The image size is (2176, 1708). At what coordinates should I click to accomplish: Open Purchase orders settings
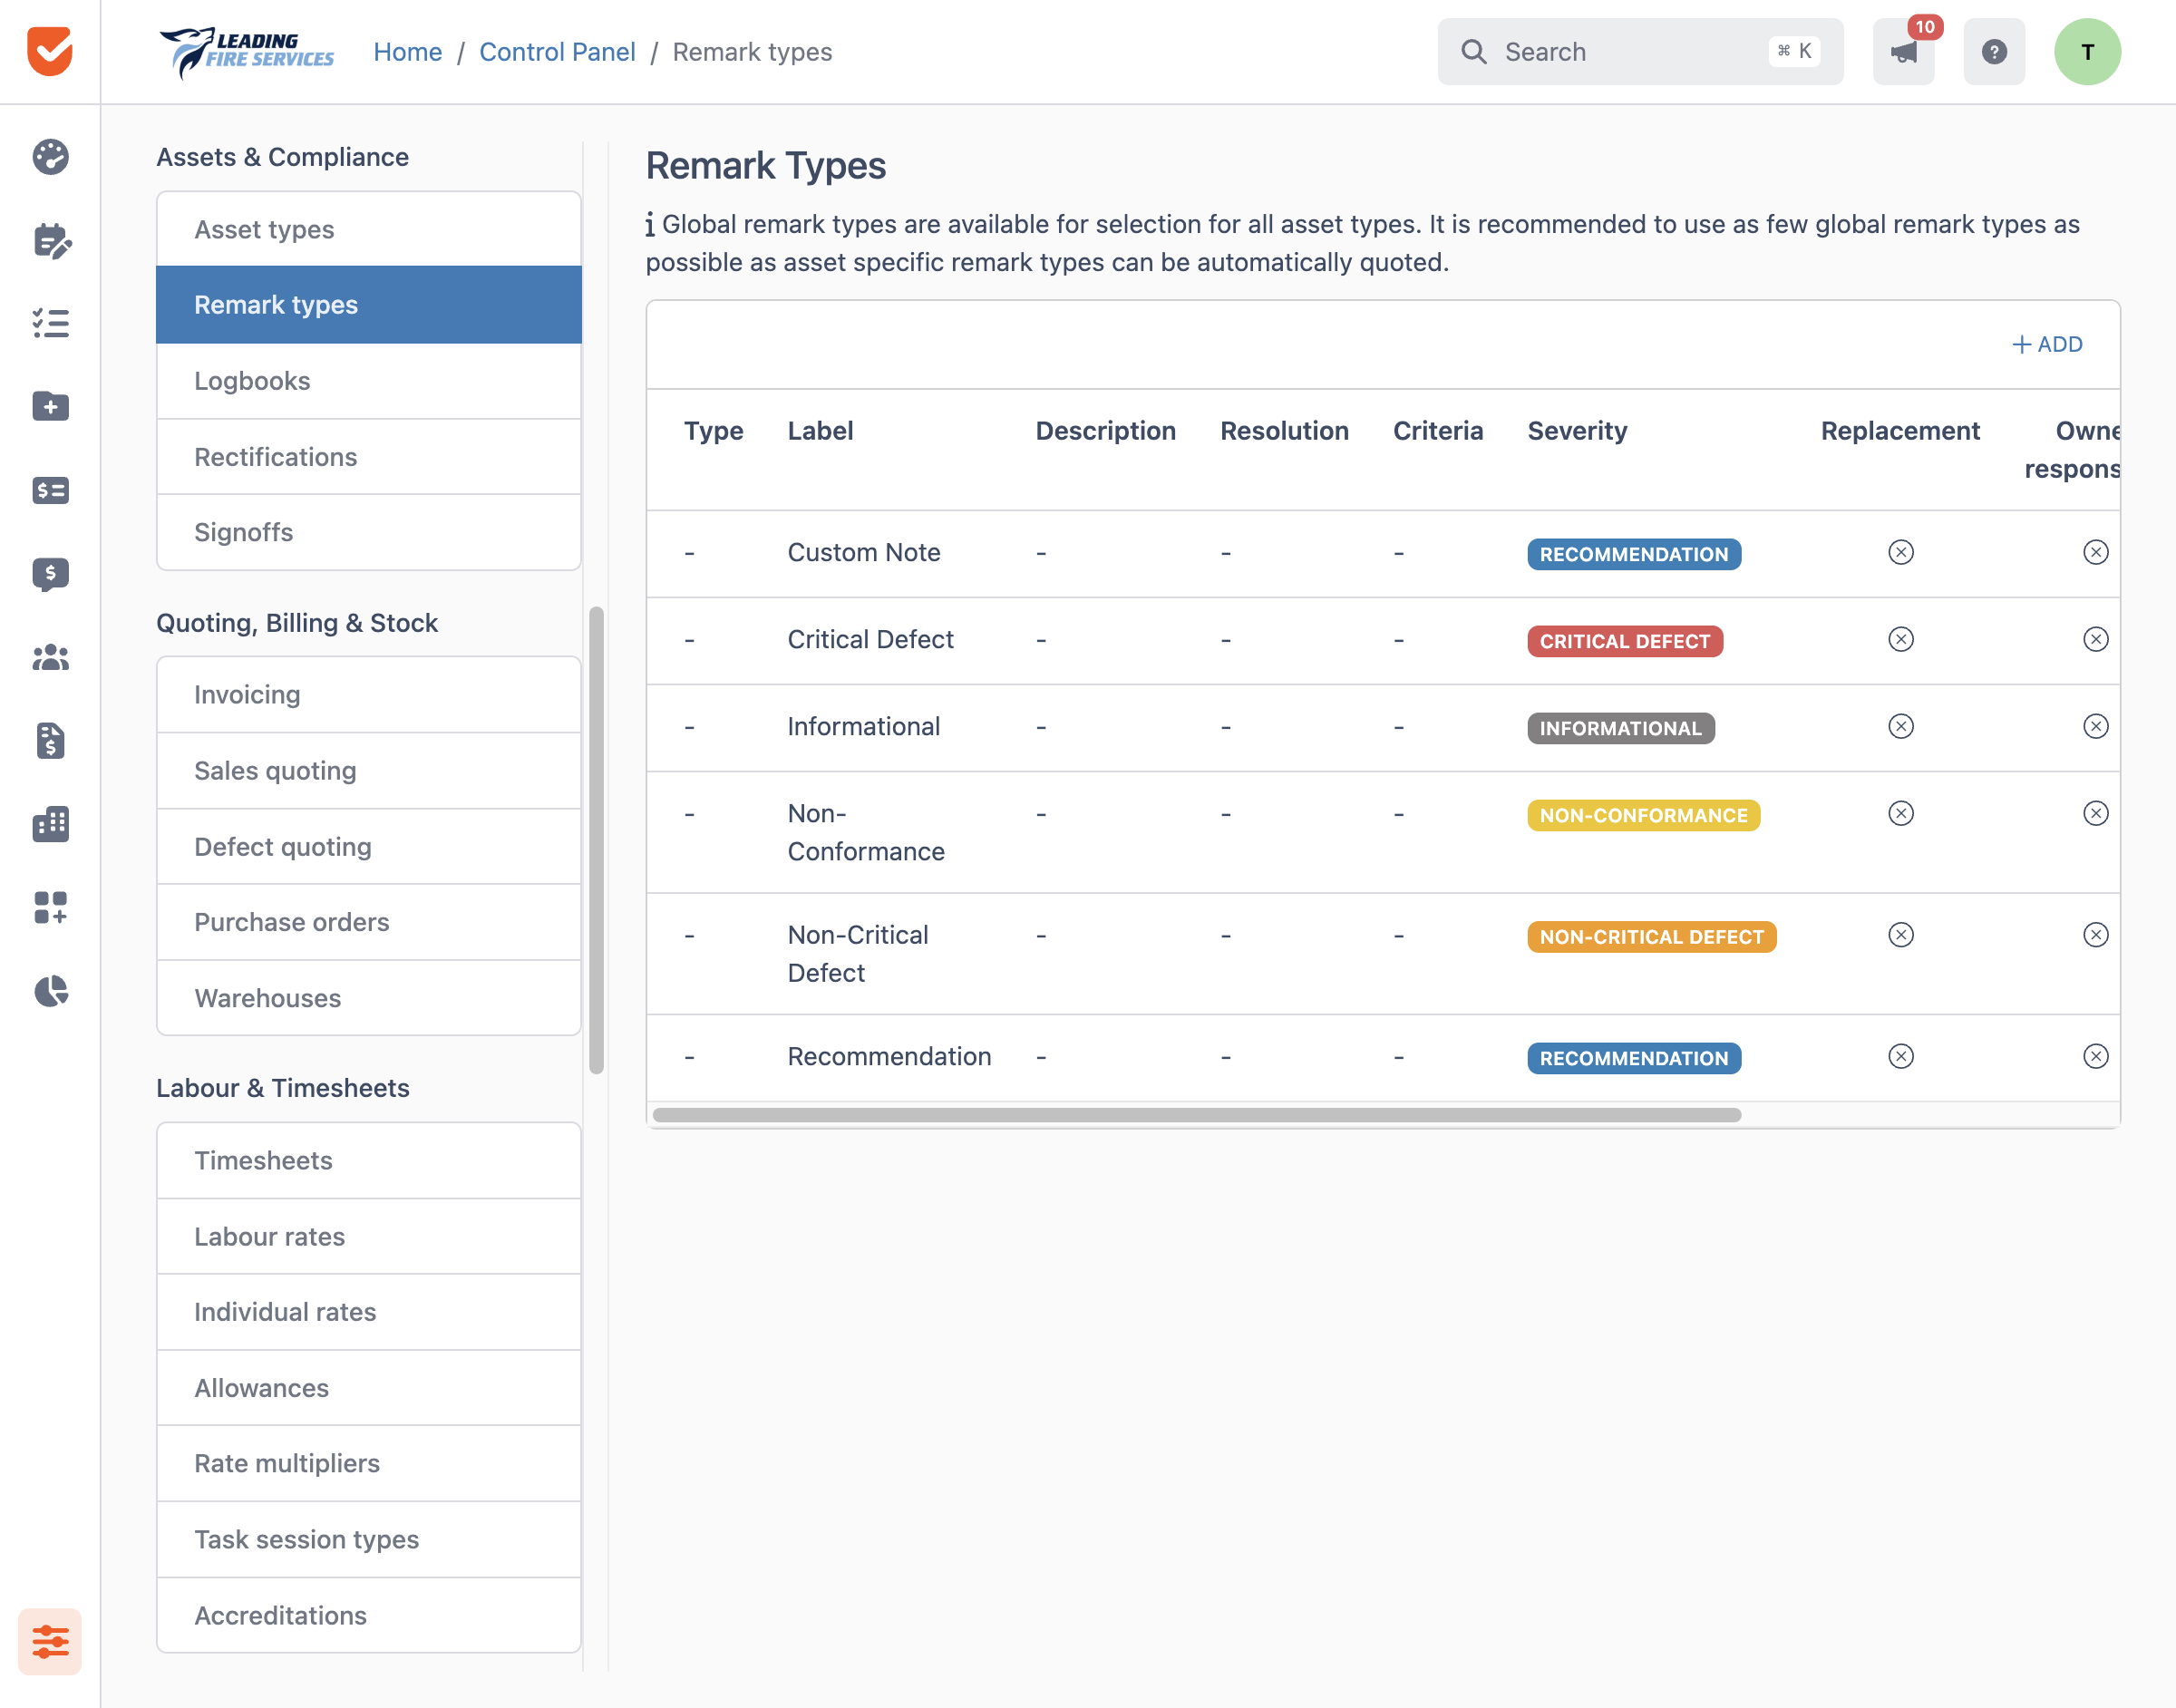coord(369,922)
